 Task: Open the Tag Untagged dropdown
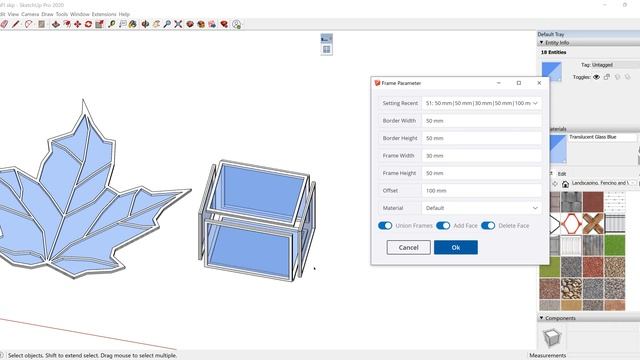tap(616, 65)
